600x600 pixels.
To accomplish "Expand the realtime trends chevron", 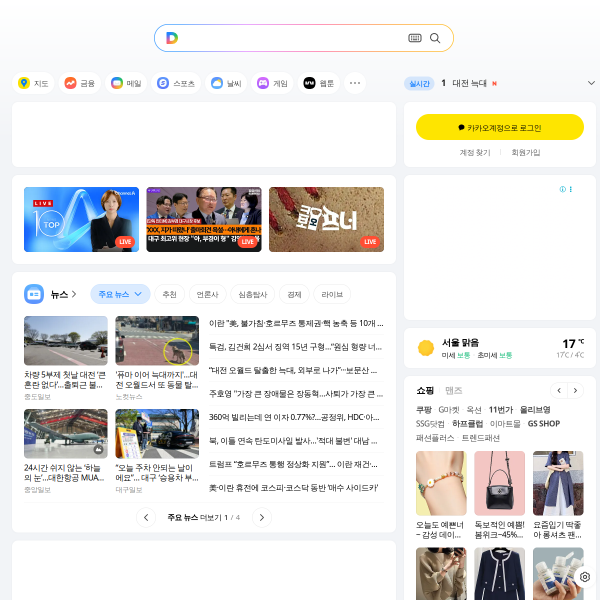I will tap(591, 83).
